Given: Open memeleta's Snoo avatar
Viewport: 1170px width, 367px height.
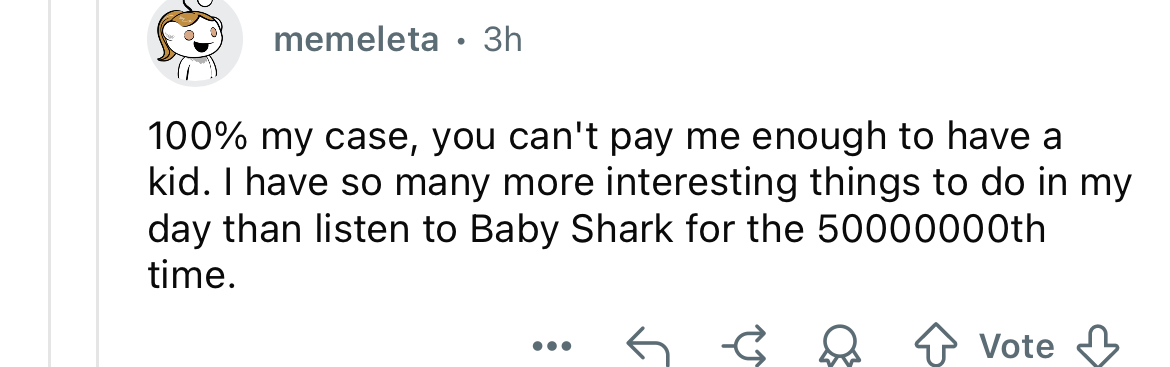Looking at the screenshot, I should (x=195, y=41).
